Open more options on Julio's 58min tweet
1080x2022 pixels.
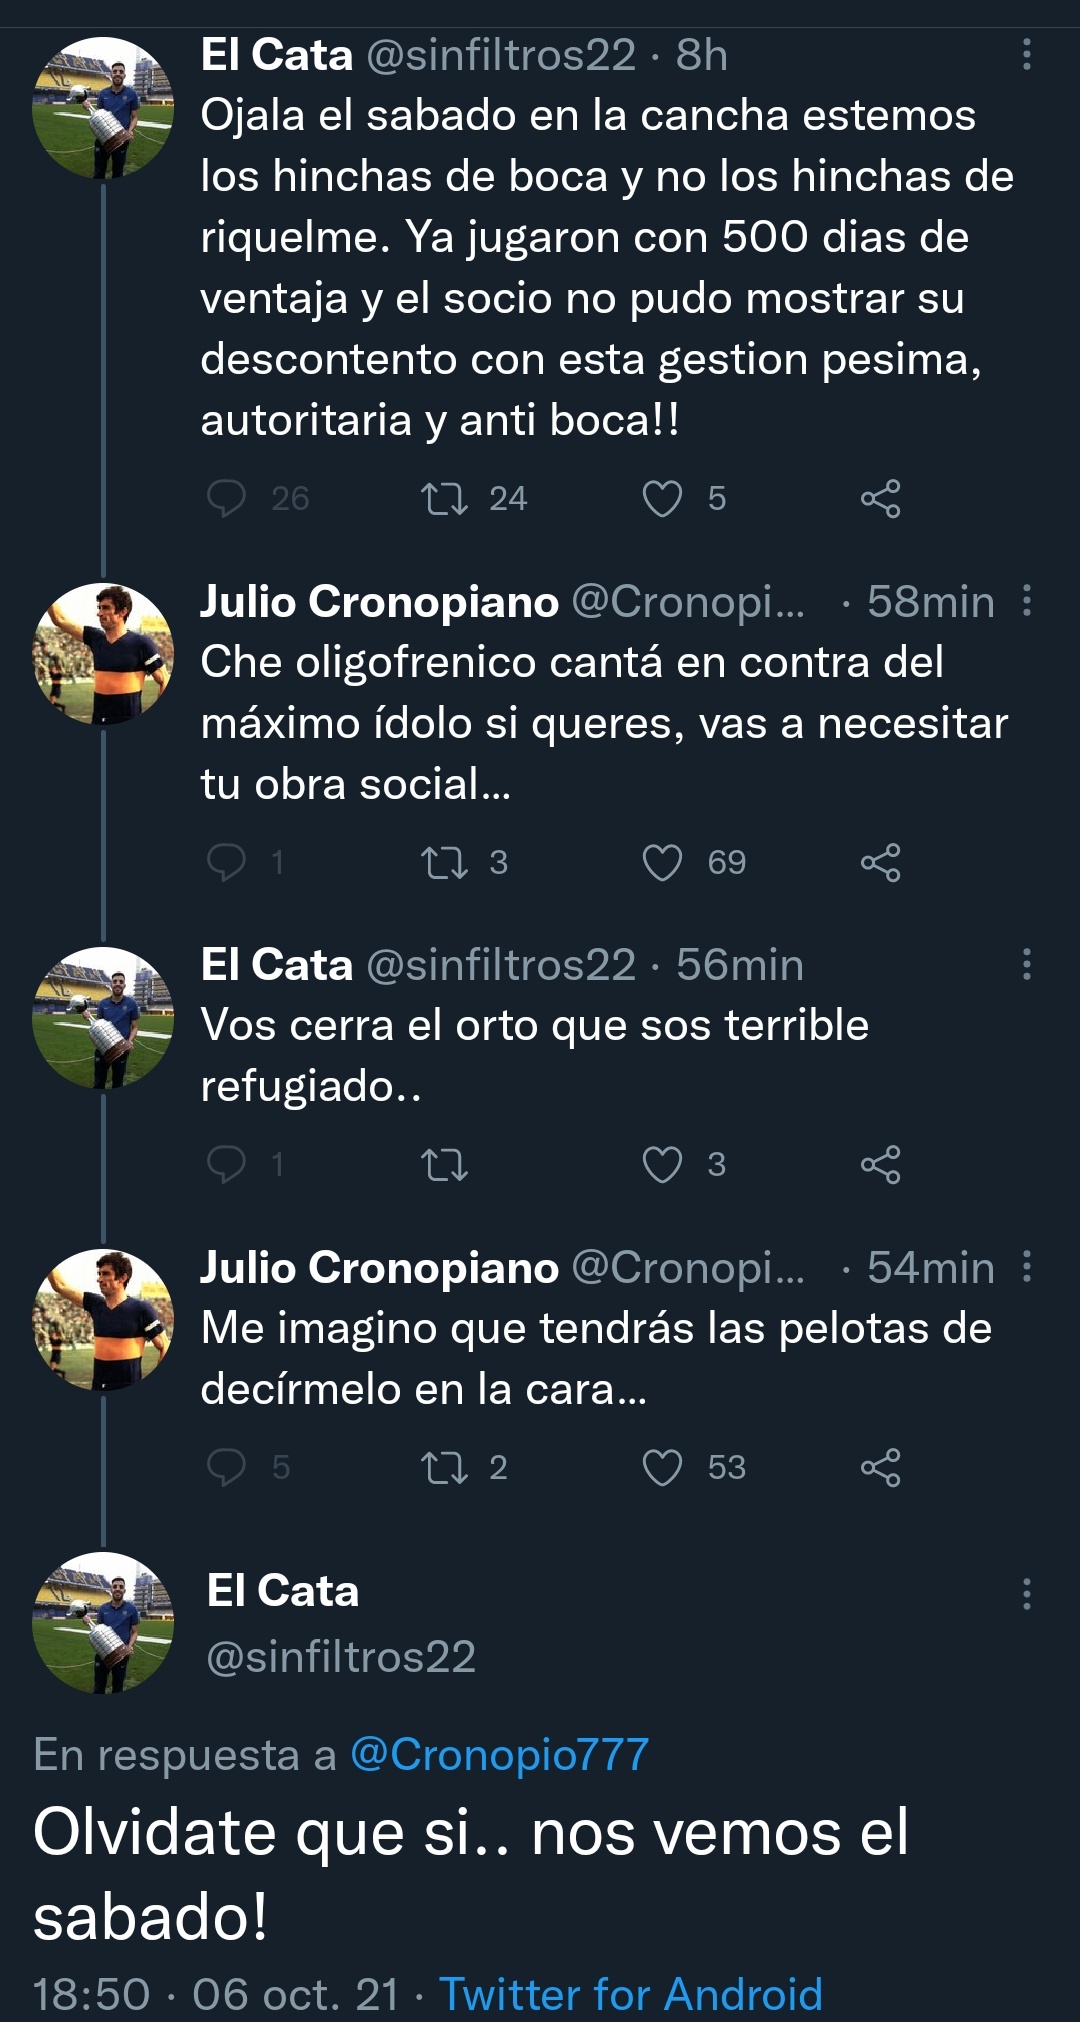1026,601
